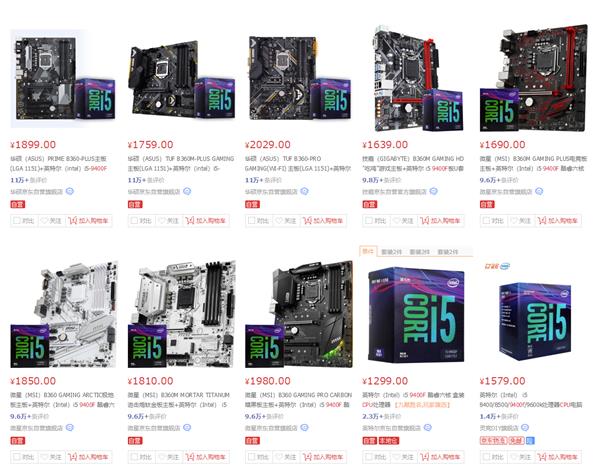Click the ¥1759 ASUS TUF motherboard product image

[181, 78]
